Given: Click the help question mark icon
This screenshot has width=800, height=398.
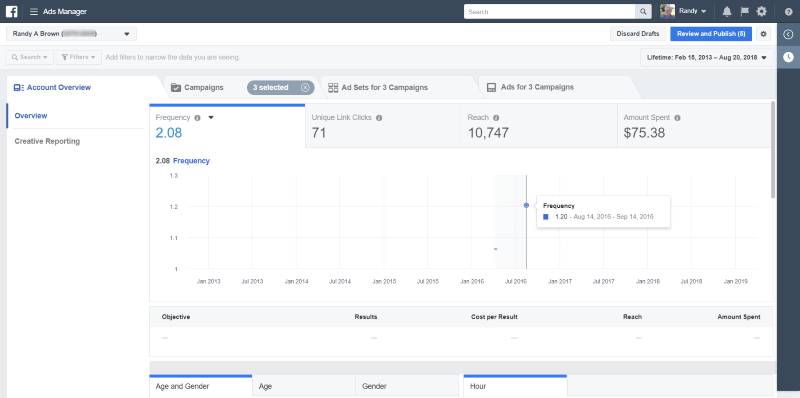Looking at the screenshot, I should pos(788,12).
